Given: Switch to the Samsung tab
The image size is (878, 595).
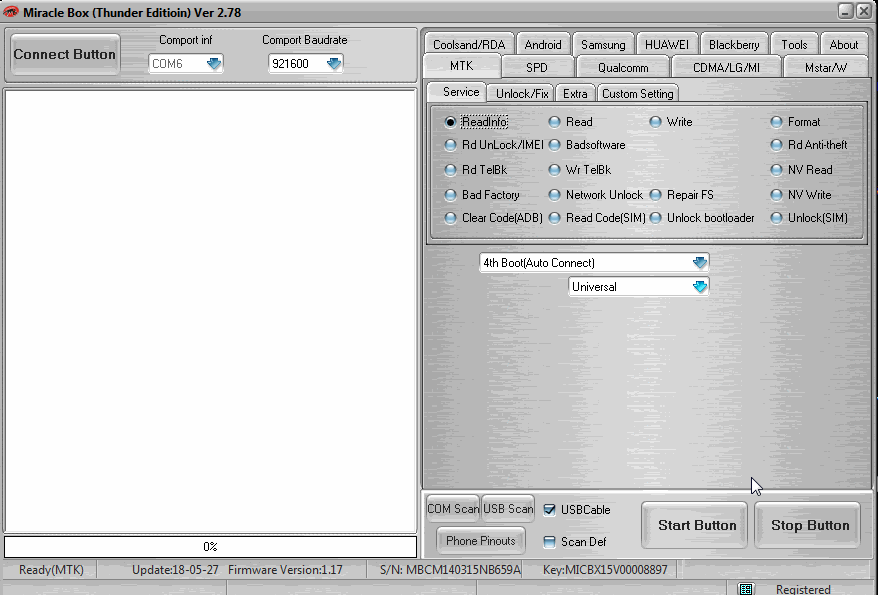Looking at the screenshot, I should [603, 44].
